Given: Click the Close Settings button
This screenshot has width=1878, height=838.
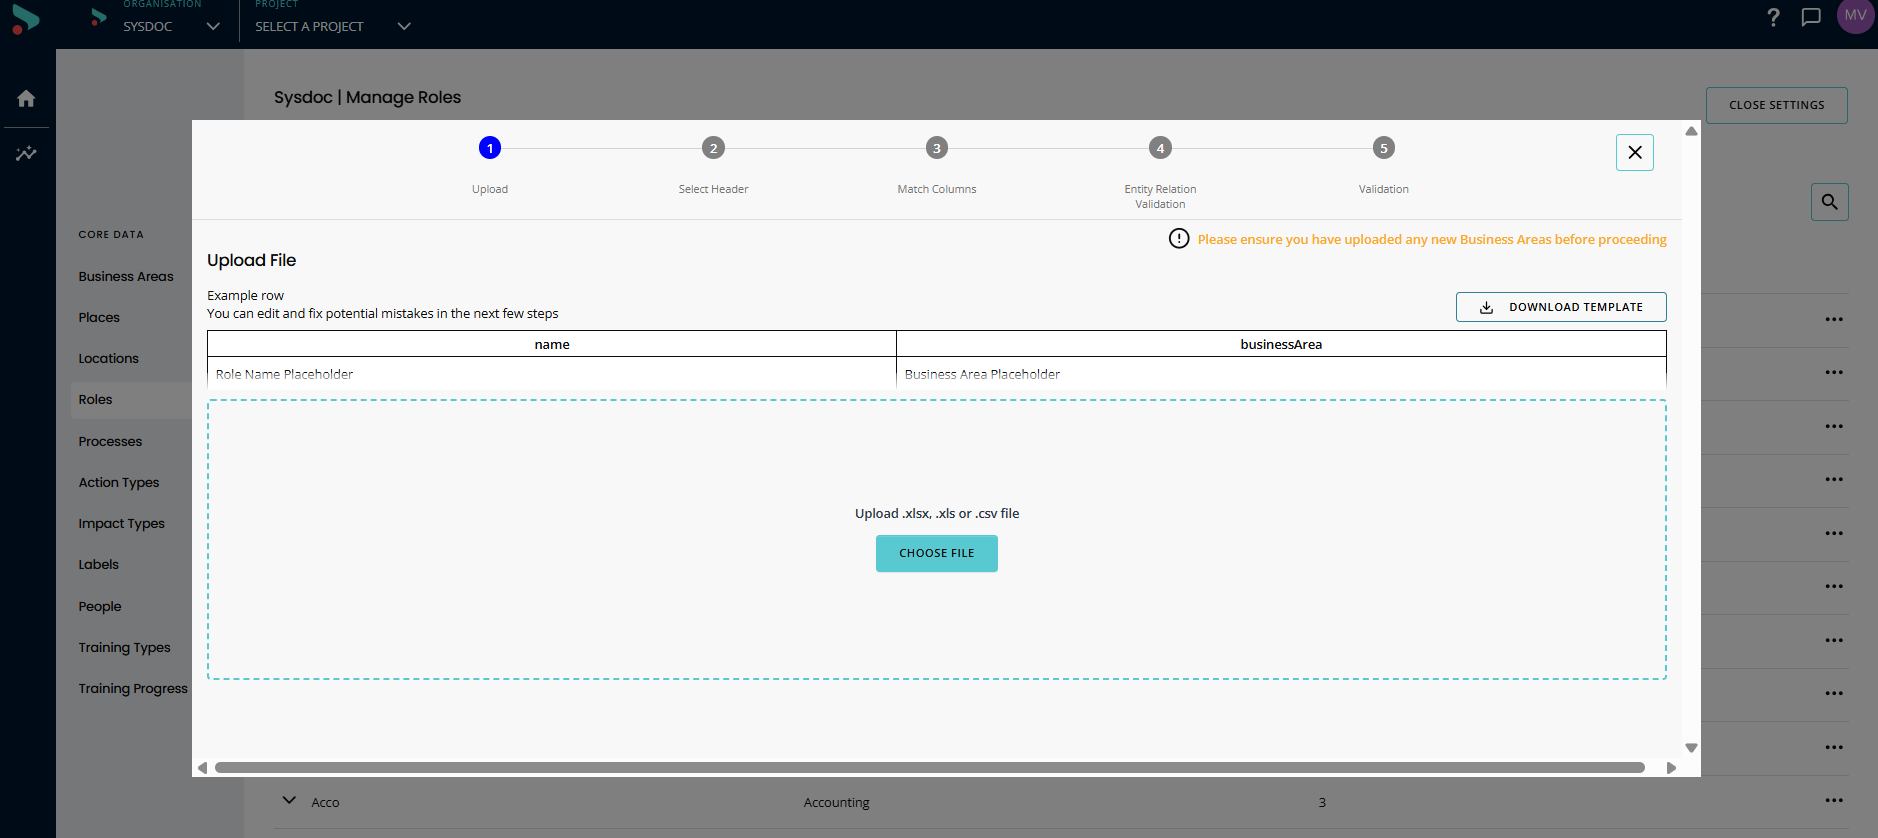Looking at the screenshot, I should click(x=1777, y=105).
